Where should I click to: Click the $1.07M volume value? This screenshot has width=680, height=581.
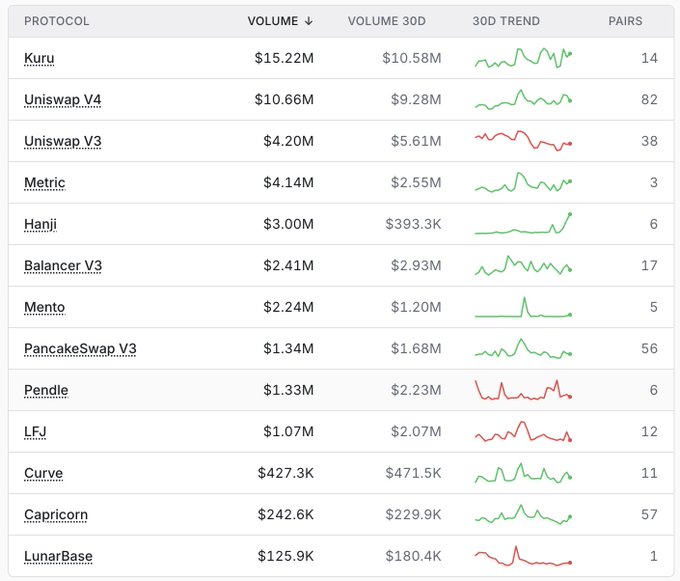coord(288,431)
